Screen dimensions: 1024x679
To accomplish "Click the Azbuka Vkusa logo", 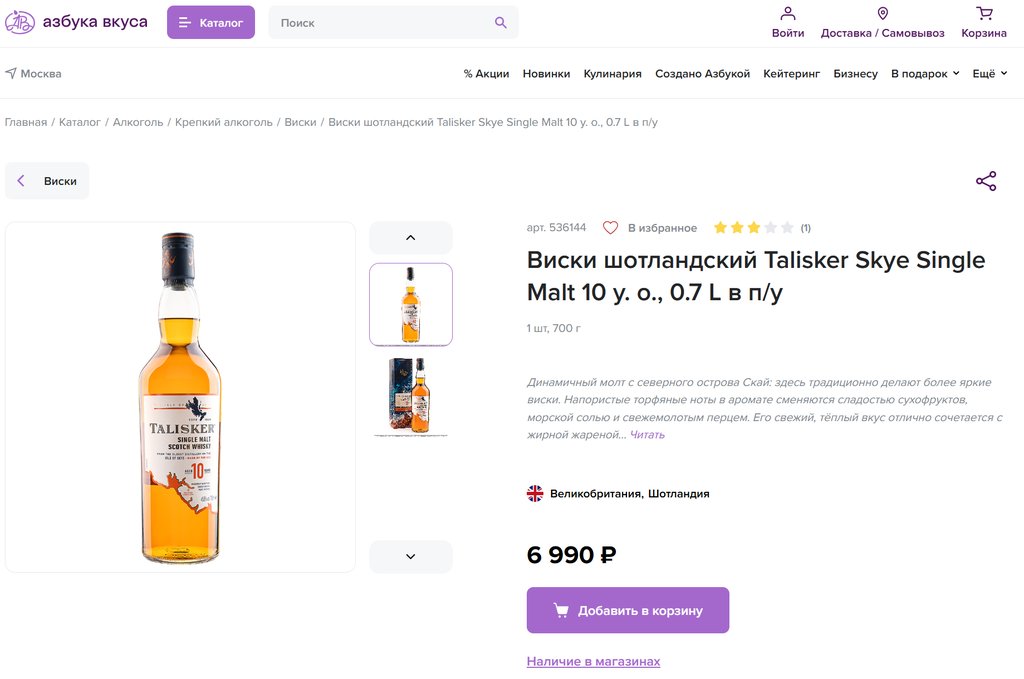I will pyautogui.click(x=76, y=22).
